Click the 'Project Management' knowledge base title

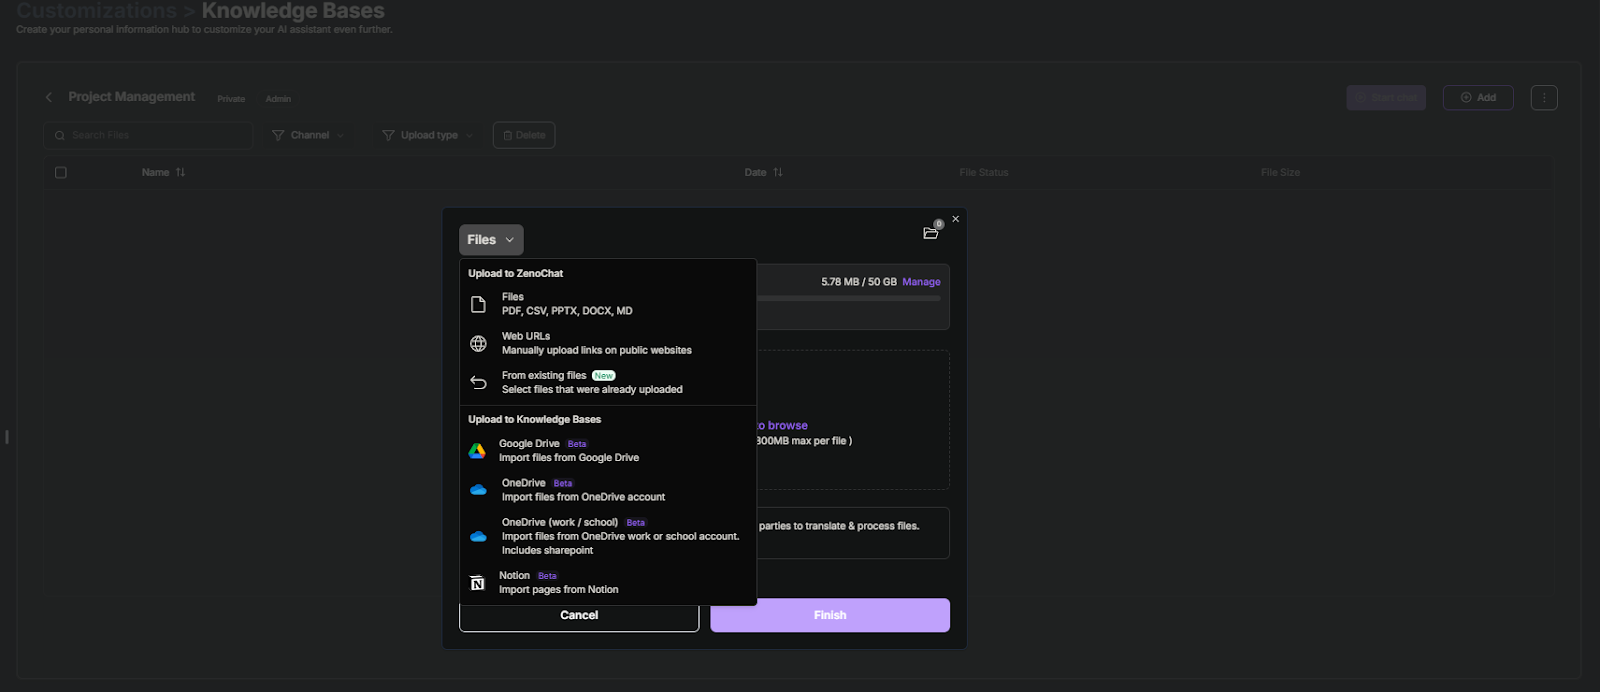132,97
